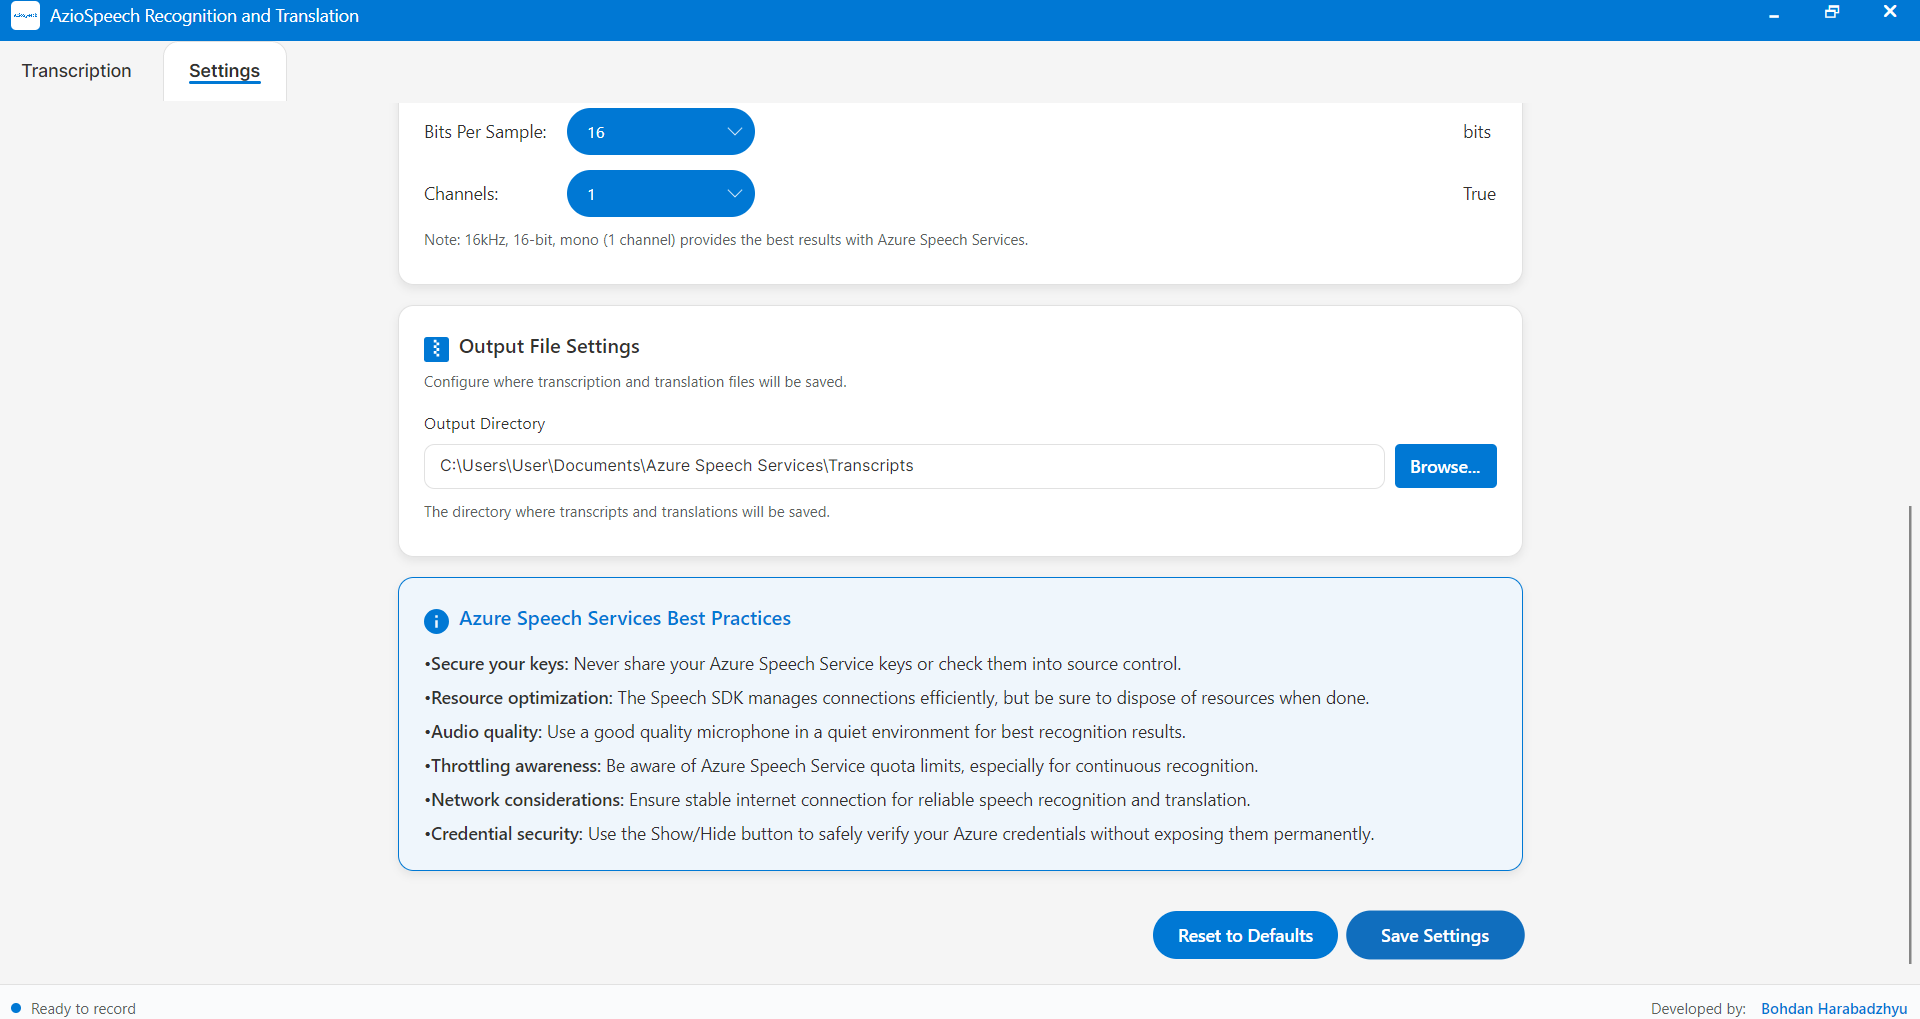Close the AzioSpeech application window

click(1890, 13)
